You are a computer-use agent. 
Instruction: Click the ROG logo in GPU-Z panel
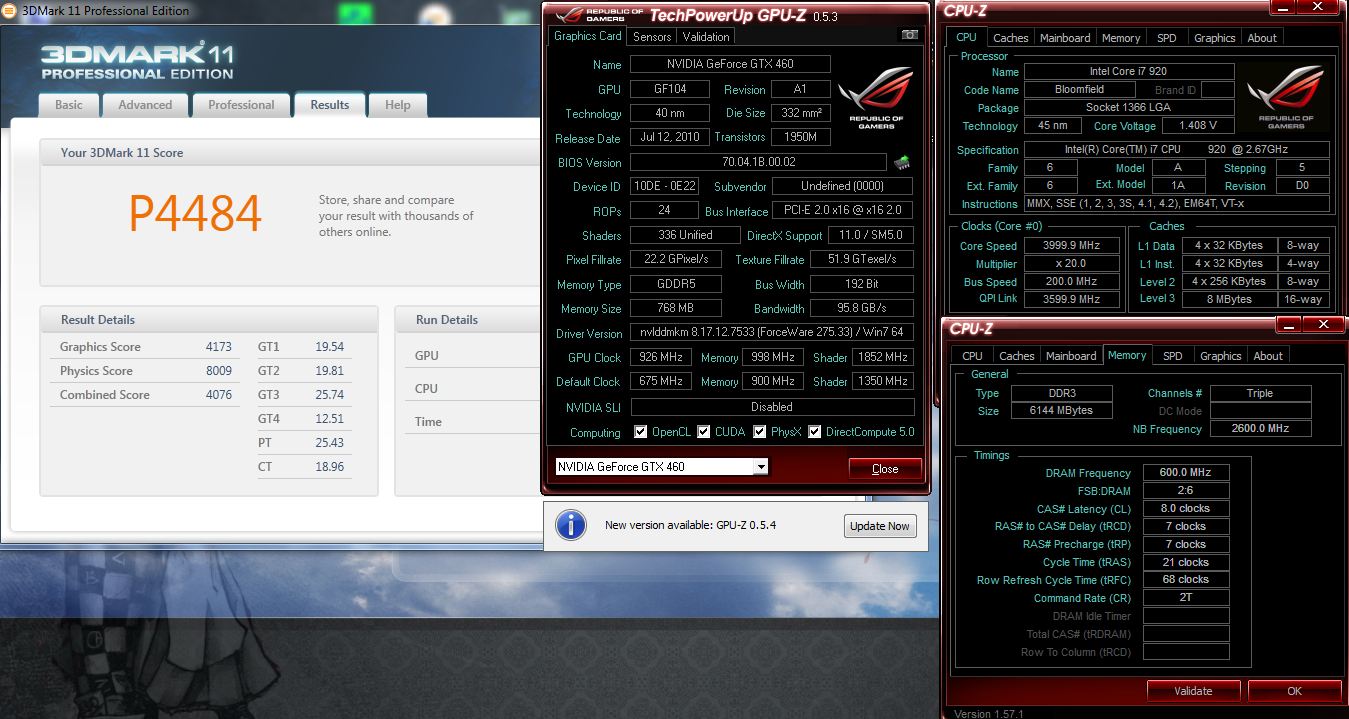coord(875,98)
